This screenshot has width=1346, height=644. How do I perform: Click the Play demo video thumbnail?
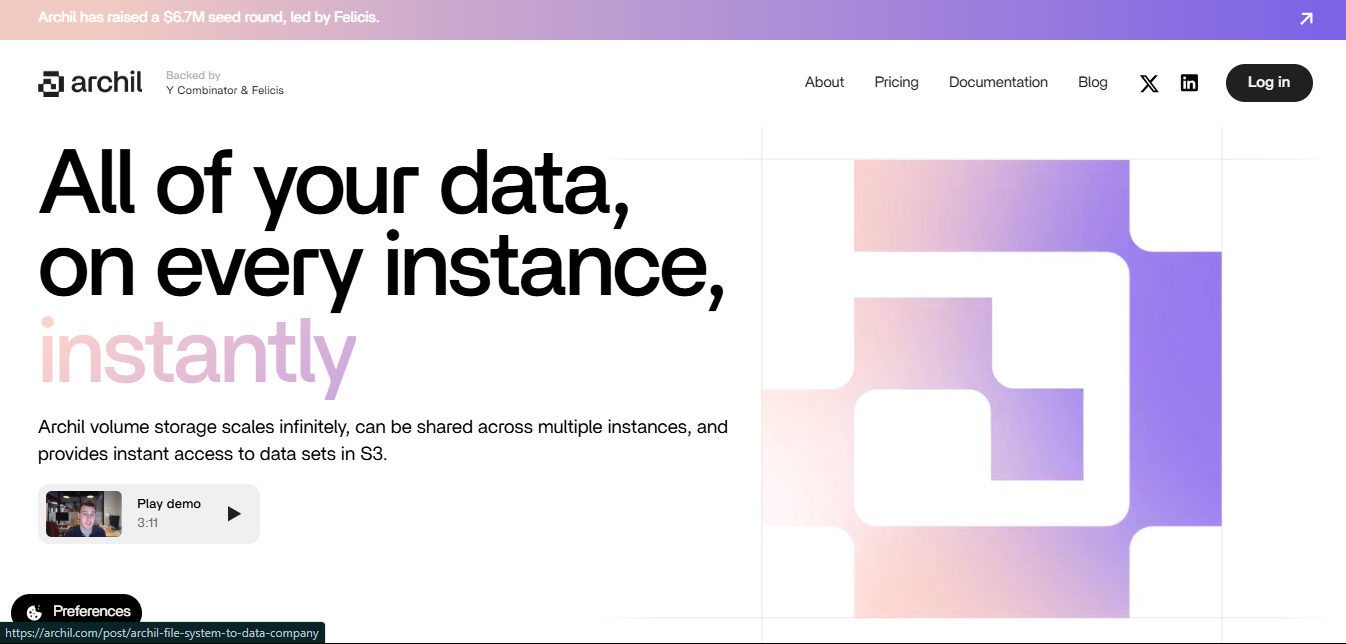coord(84,514)
